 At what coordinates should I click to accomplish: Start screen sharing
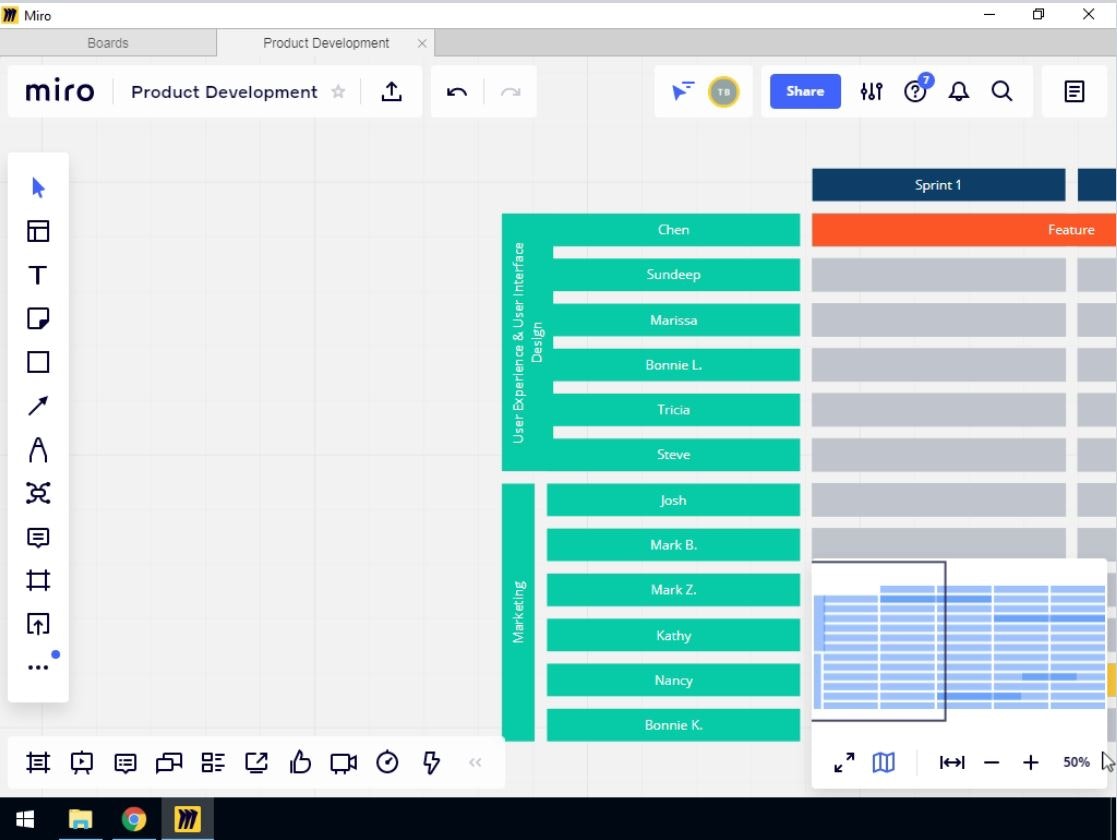256,762
